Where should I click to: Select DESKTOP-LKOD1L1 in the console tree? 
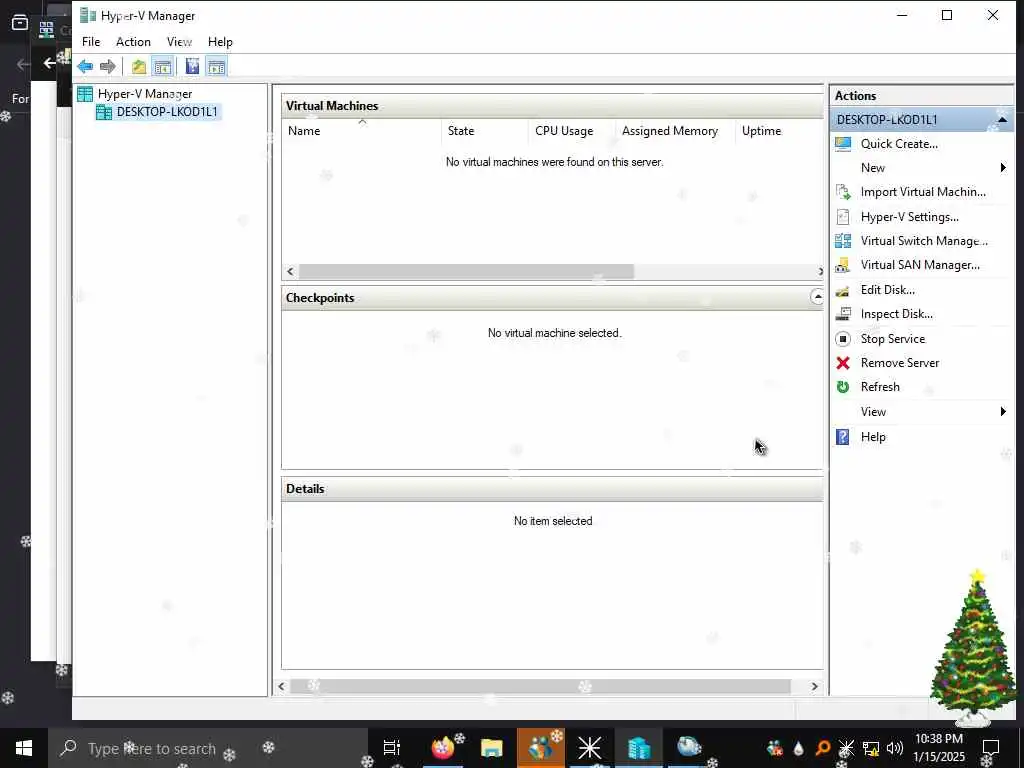point(167,112)
